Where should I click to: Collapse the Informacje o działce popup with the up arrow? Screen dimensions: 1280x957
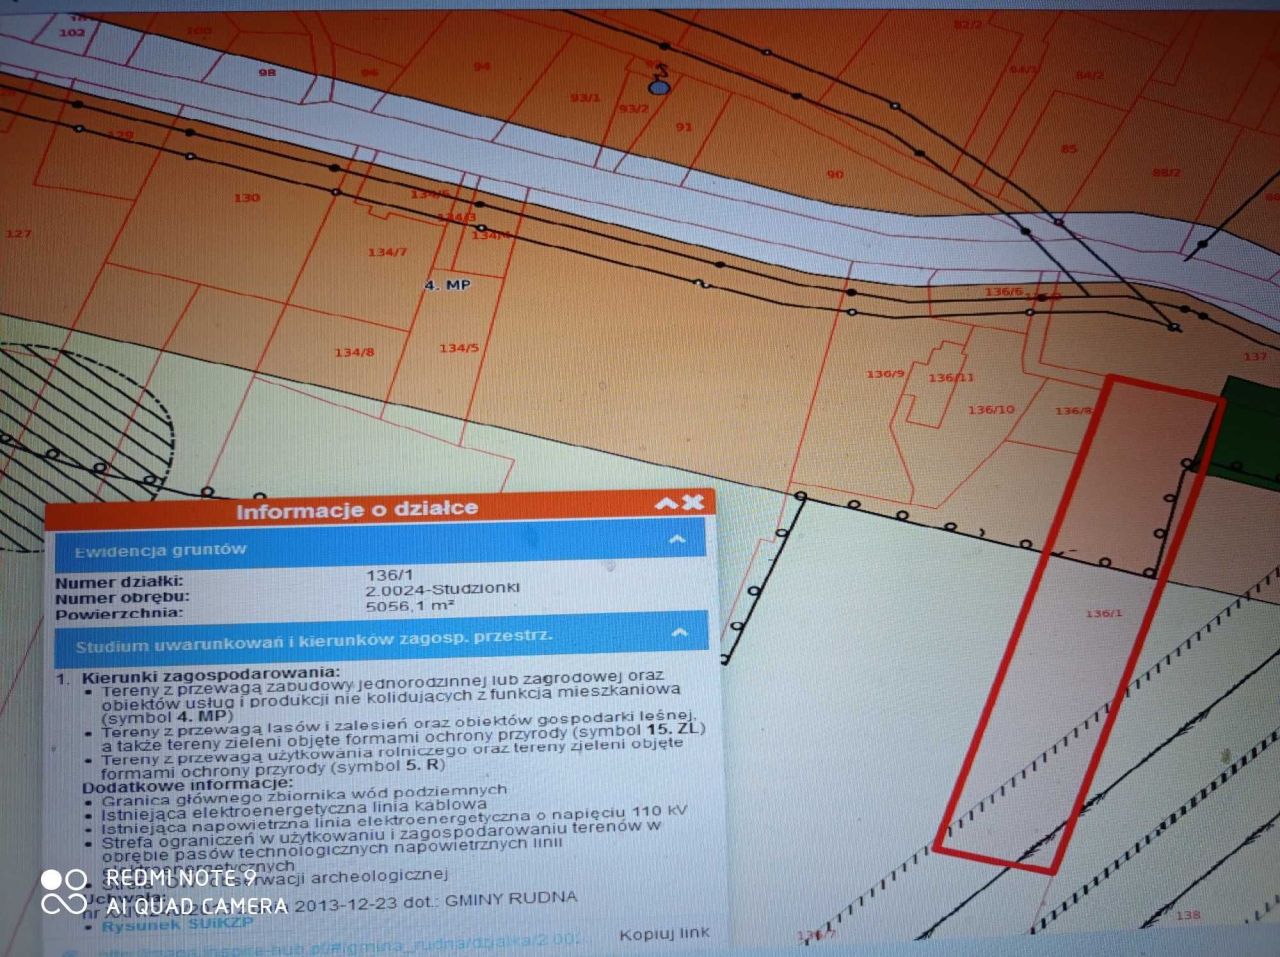pyautogui.click(x=668, y=504)
